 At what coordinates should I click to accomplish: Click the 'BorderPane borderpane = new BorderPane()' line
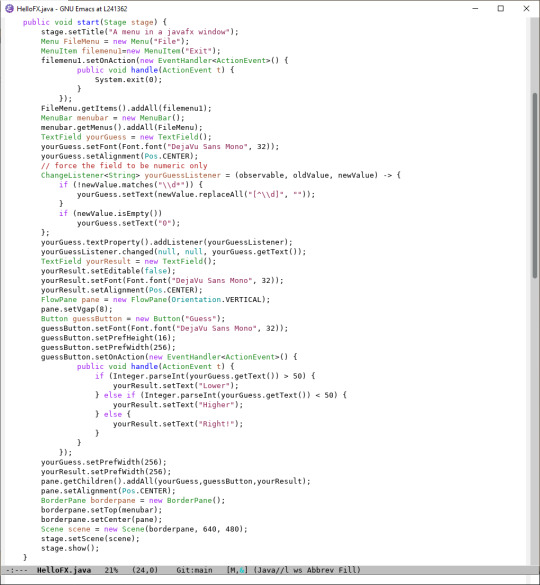[133, 500]
